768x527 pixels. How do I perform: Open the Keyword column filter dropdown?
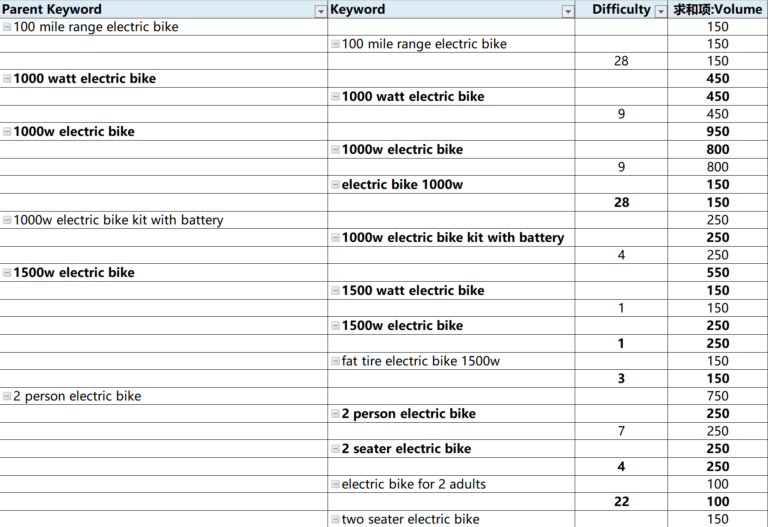(568, 11)
